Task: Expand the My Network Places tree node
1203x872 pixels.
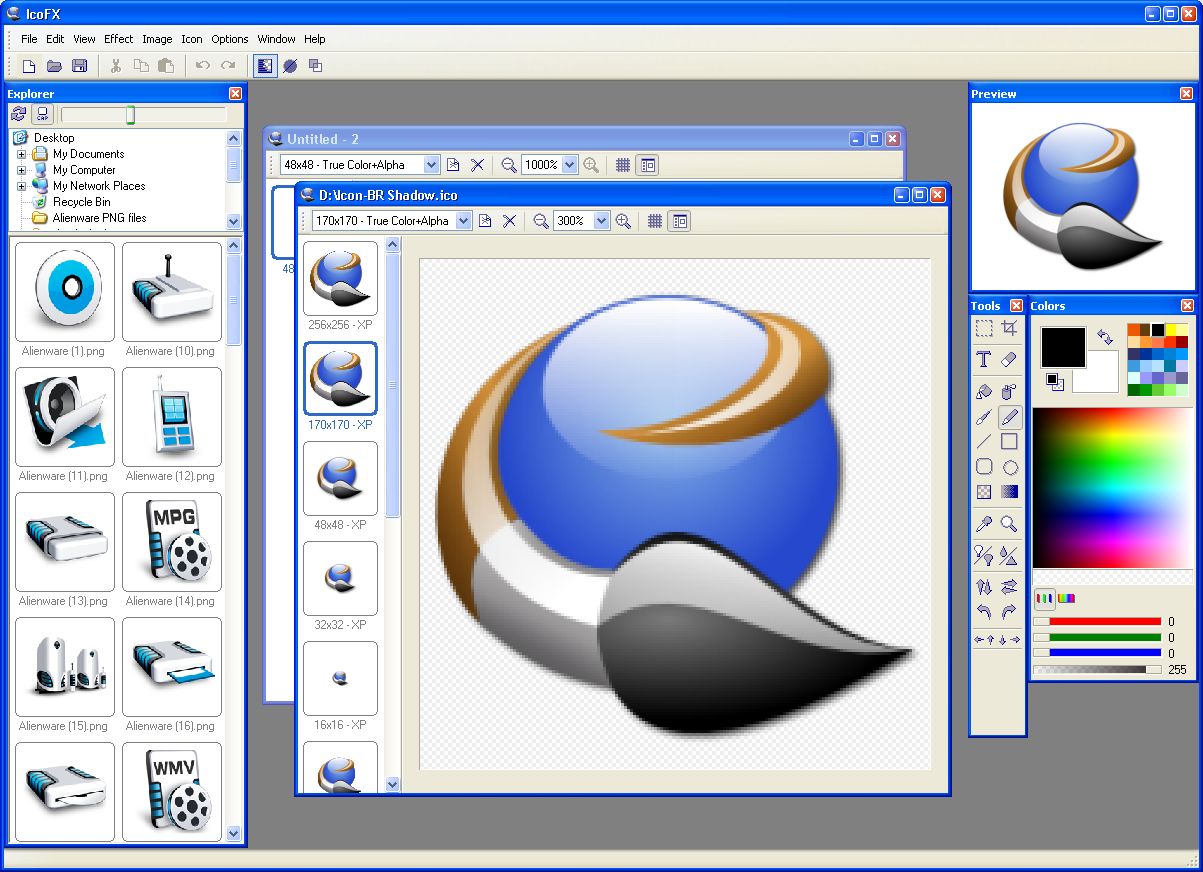Action: [x=21, y=186]
